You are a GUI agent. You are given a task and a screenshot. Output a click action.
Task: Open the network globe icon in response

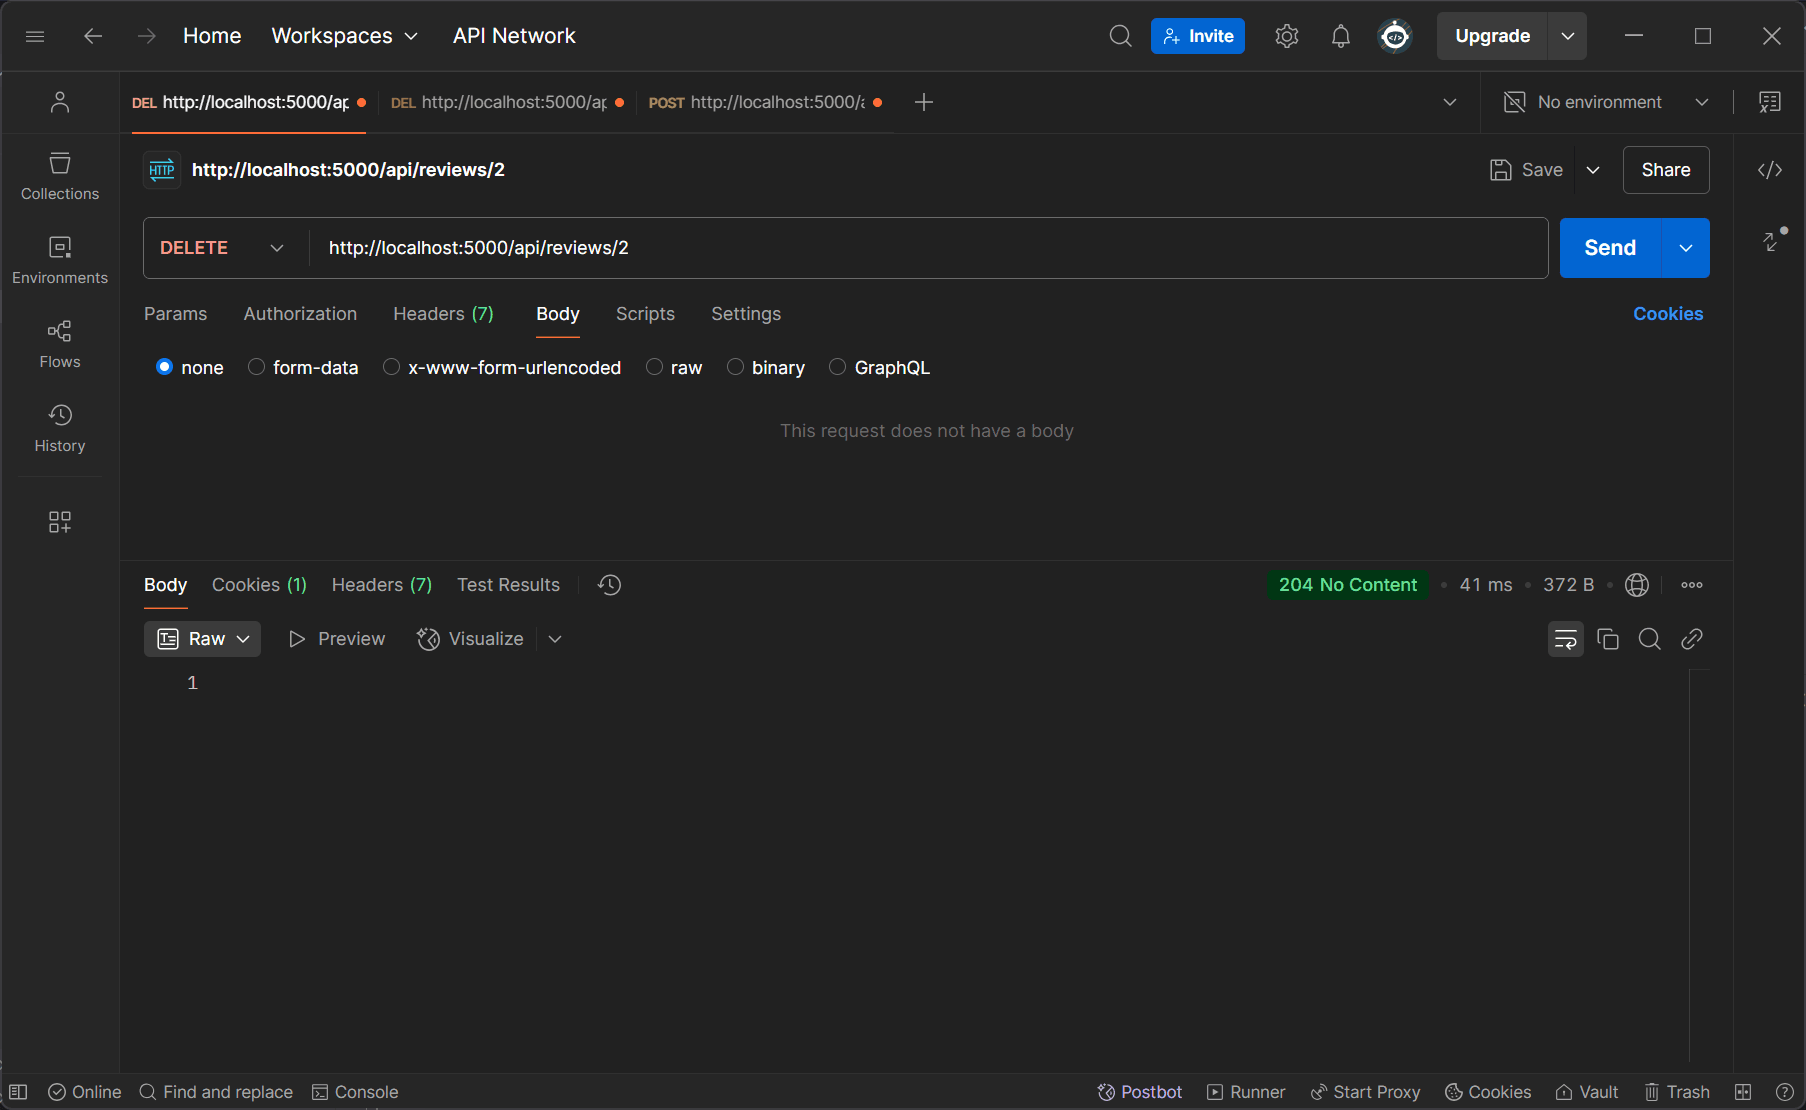(x=1637, y=585)
